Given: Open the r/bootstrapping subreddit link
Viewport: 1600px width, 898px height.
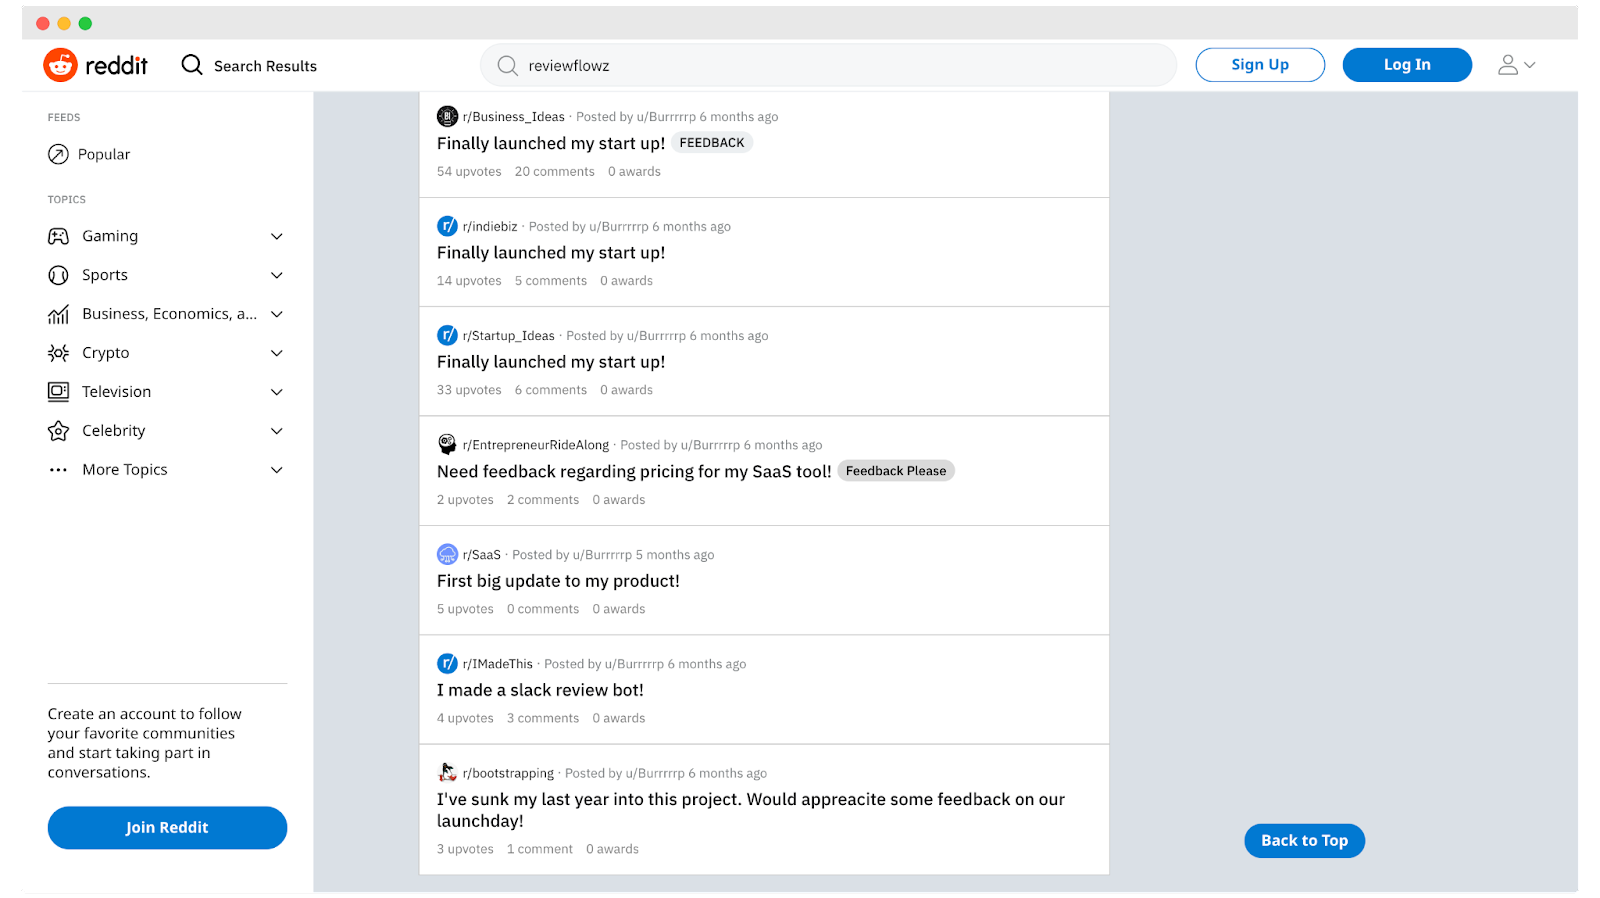Looking at the screenshot, I should (x=508, y=773).
